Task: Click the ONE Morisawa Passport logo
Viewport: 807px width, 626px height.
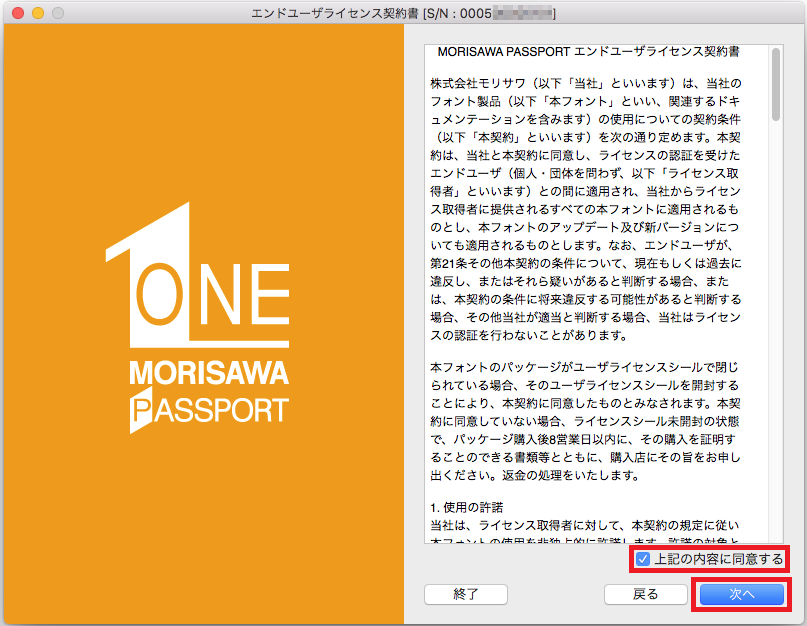Action: (198, 318)
